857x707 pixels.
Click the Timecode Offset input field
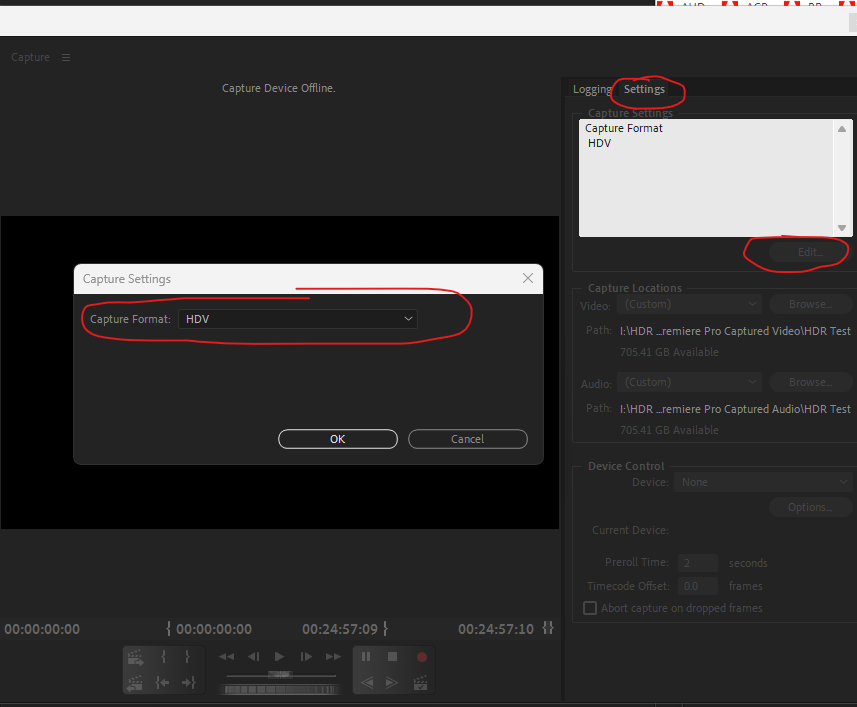pyautogui.click(x=697, y=586)
